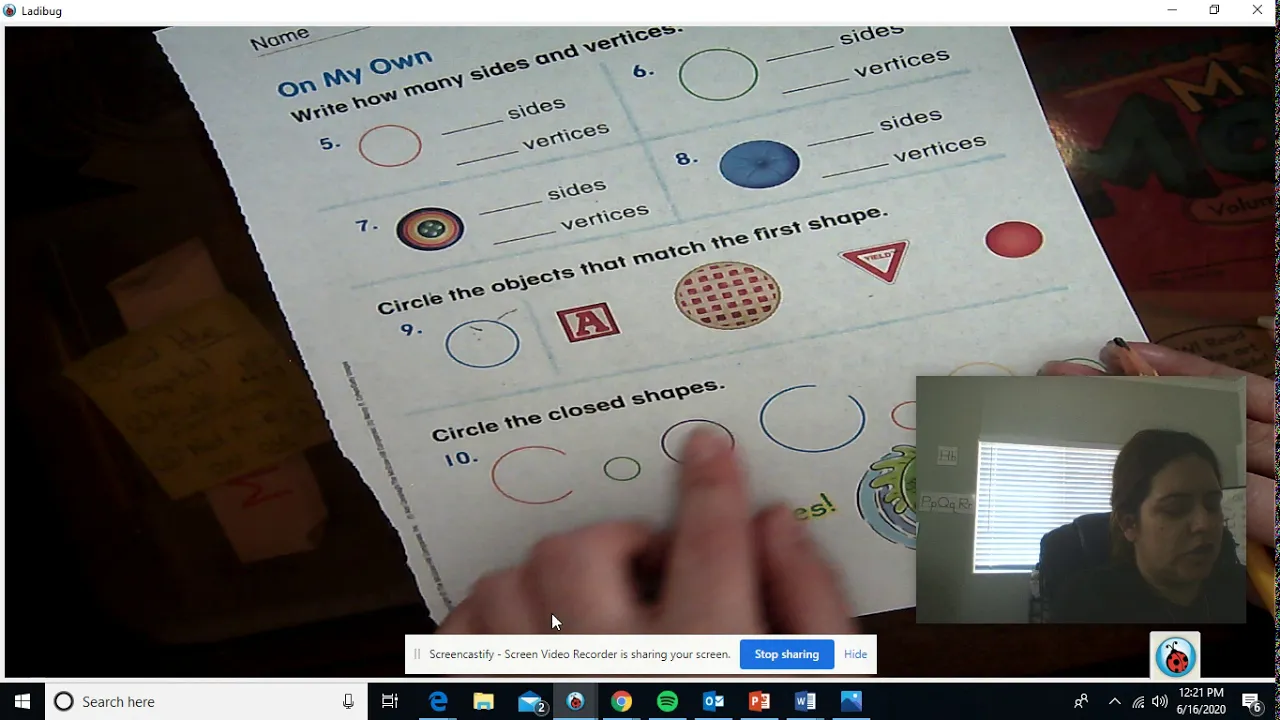Viewport: 1280px width, 720px height.
Task: Close the Ladibug window
Action: (1257, 10)
